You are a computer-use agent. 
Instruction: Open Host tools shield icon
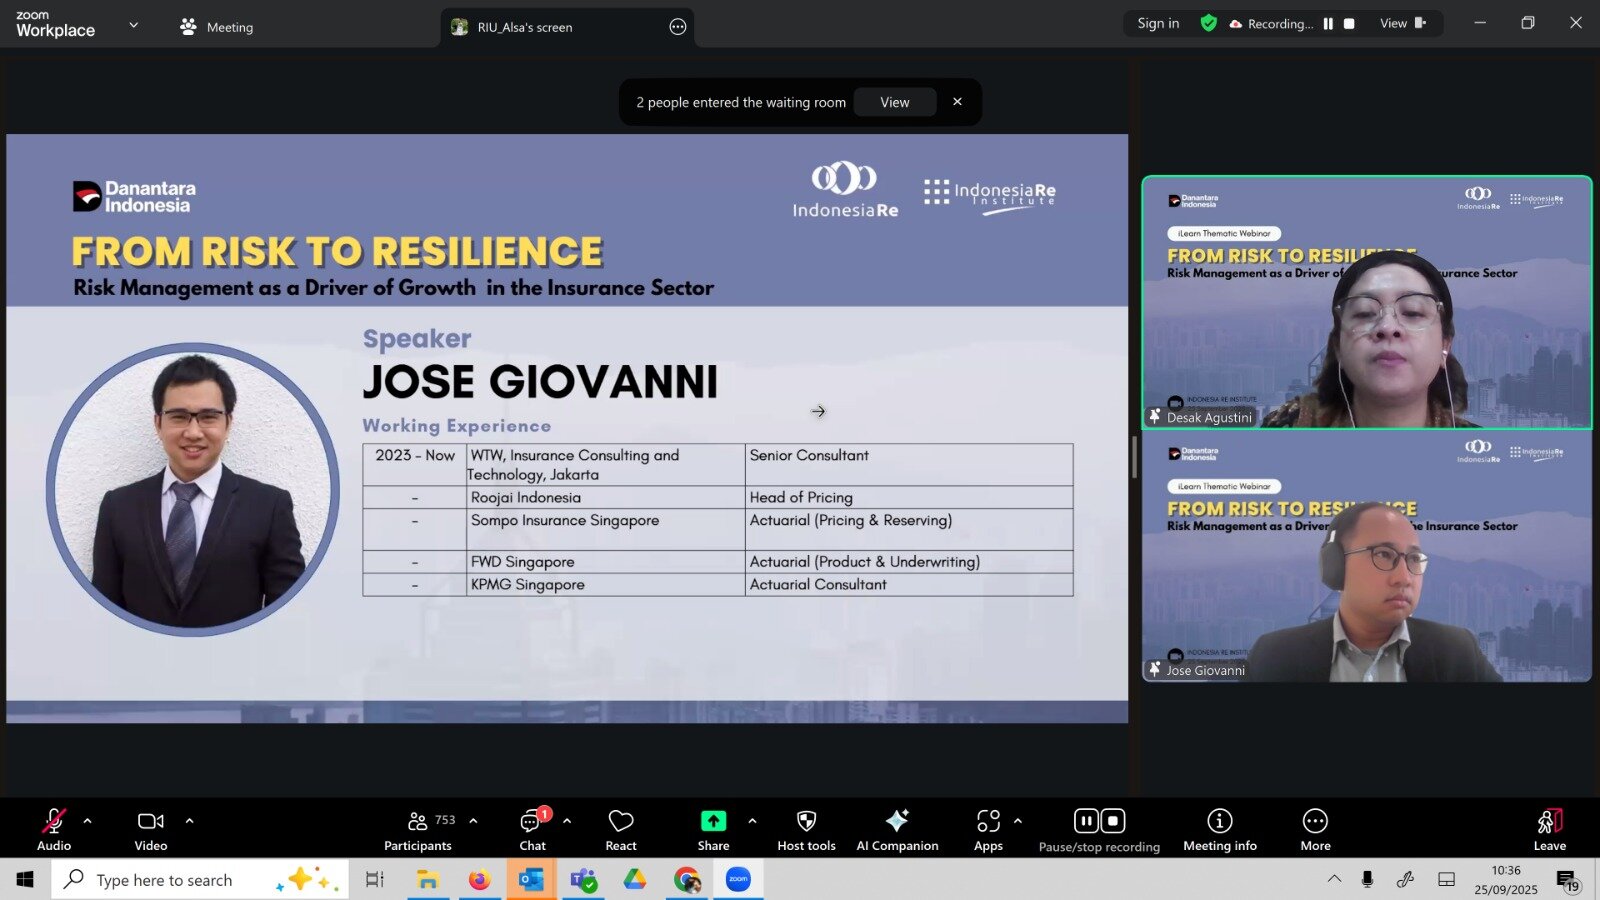point(806,821)
